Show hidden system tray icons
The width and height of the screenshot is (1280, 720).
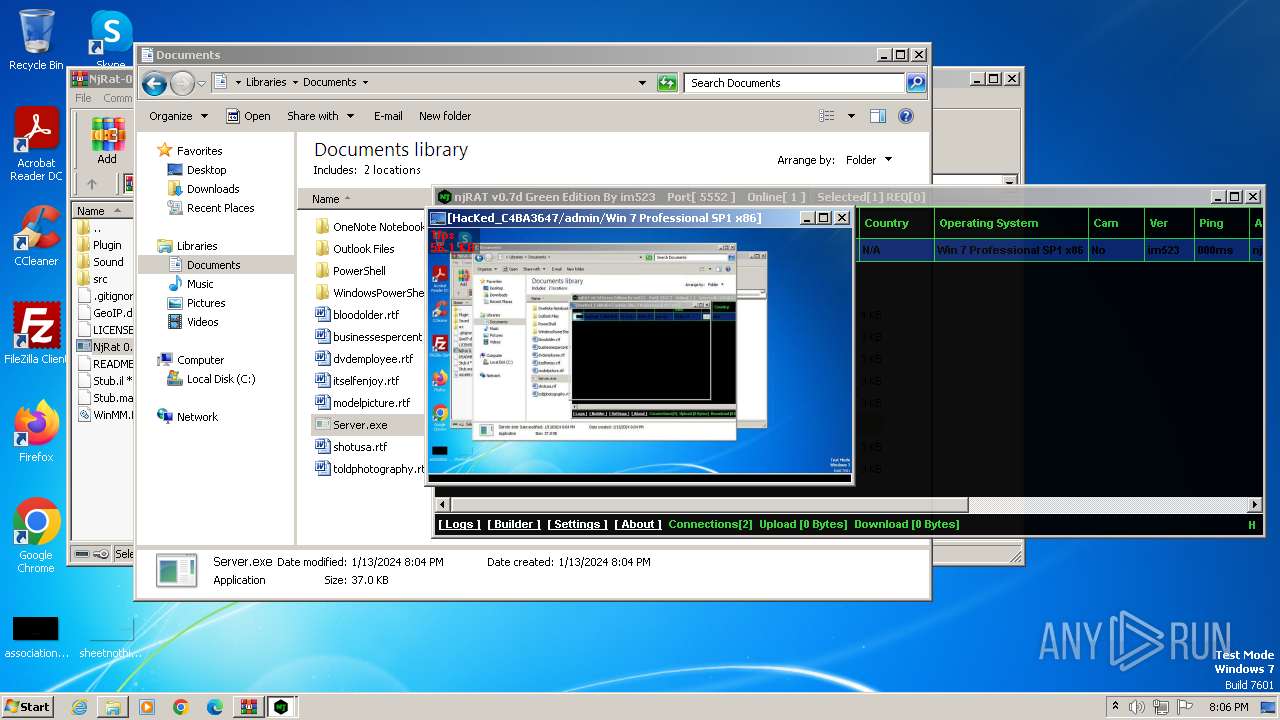[1115, 707]
